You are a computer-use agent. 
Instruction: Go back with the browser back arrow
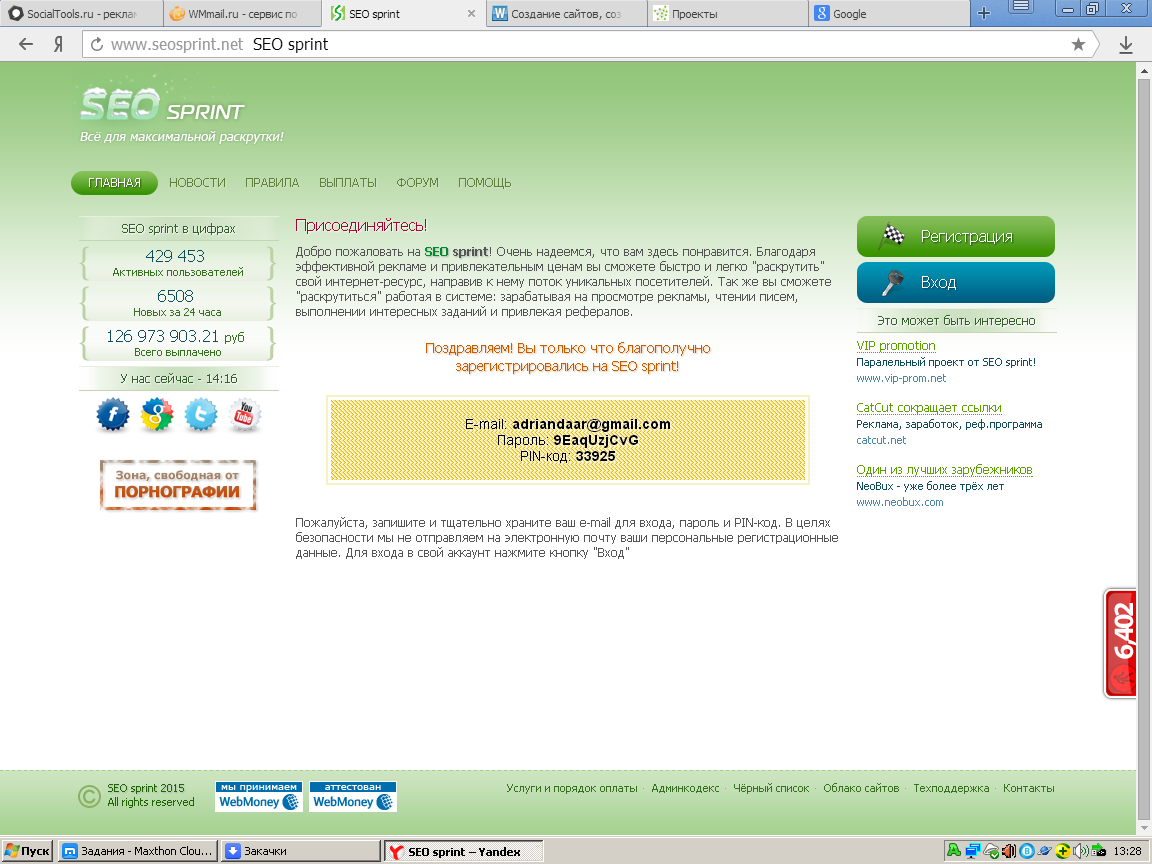pyautogui.click(x=26, y=44)
